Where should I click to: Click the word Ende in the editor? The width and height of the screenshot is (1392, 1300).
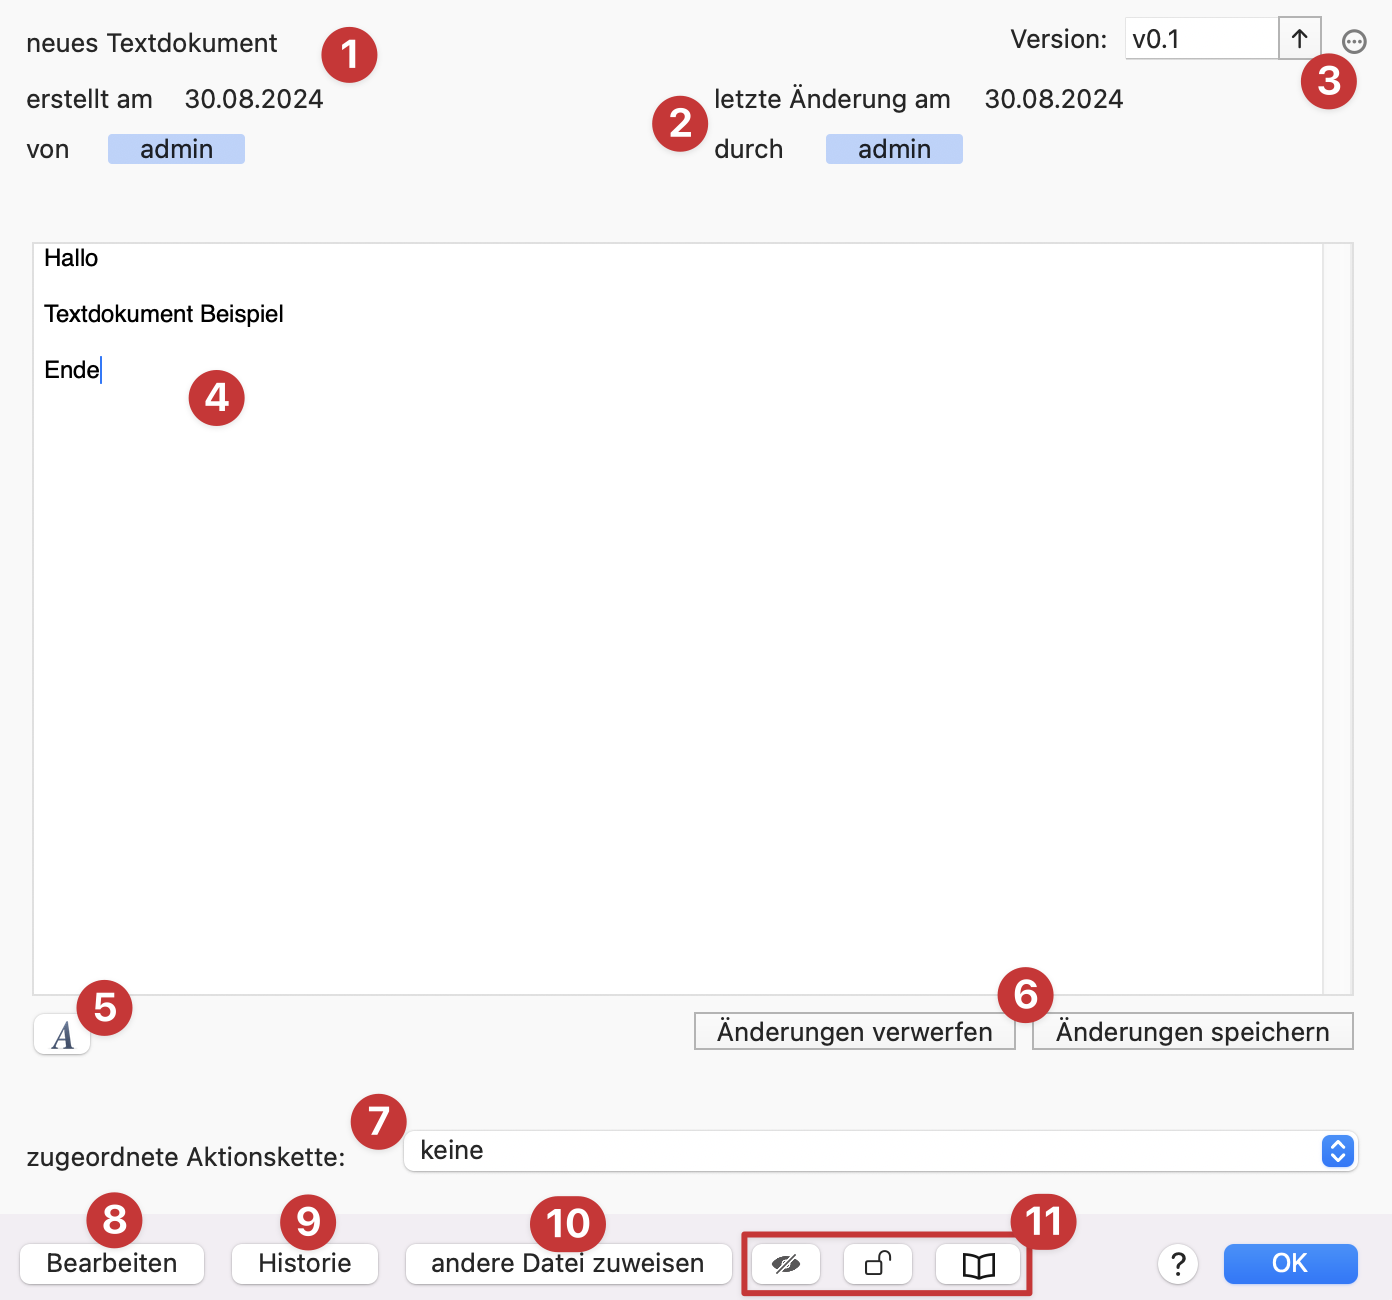pos(72,370)
